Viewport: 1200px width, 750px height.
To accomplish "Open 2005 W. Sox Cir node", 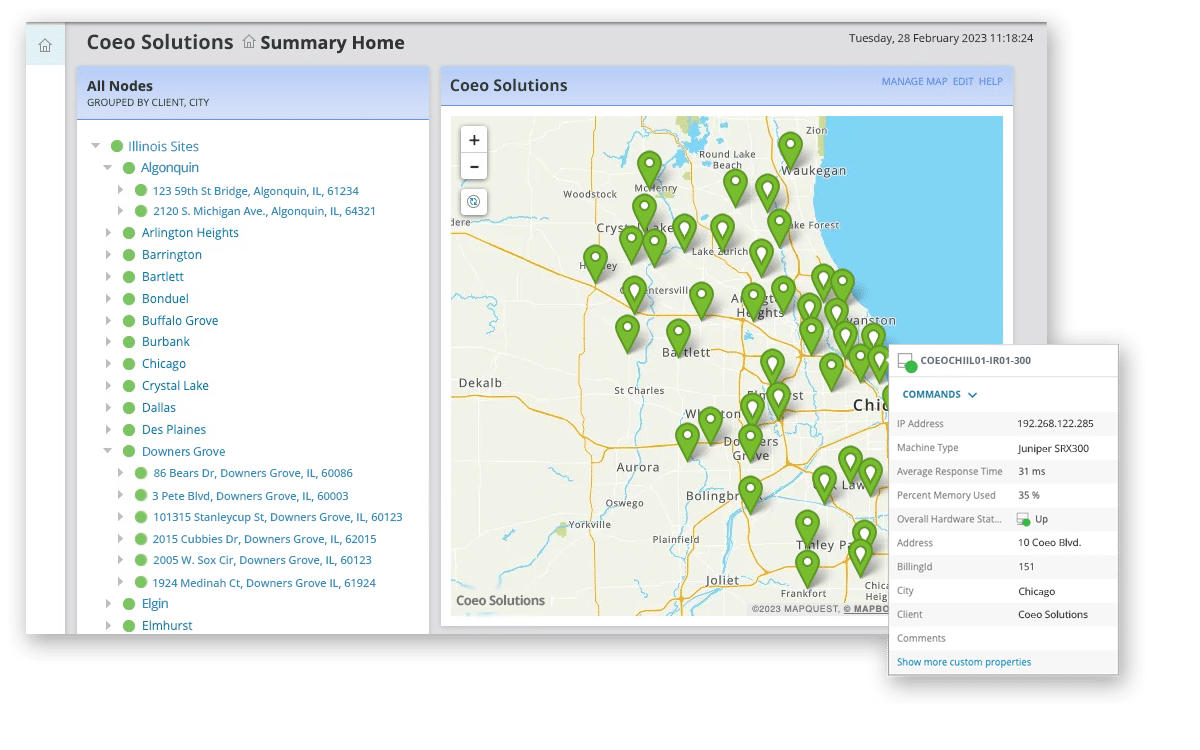I will (x=262, y=561).
